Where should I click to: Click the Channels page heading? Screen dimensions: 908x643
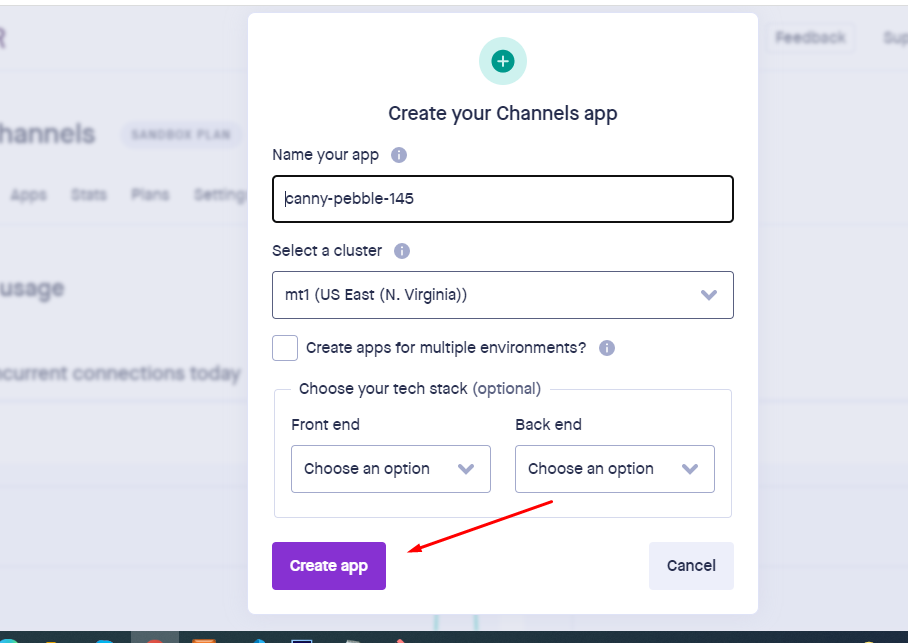[46, 134]
